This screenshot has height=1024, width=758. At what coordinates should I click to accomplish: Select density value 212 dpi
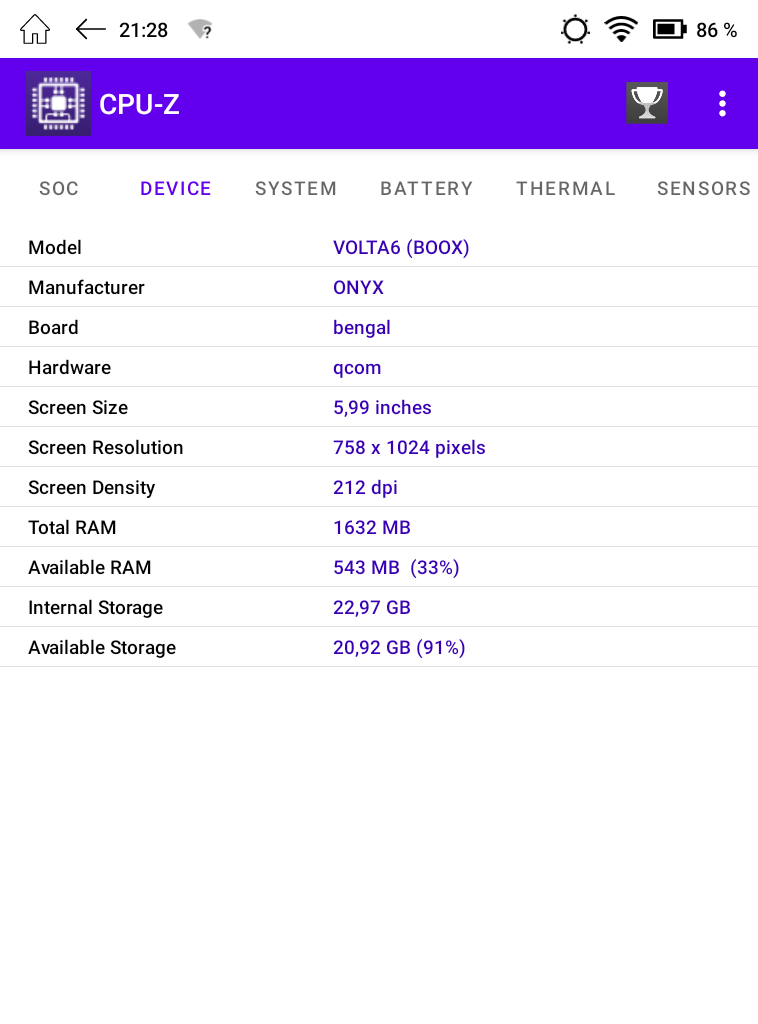[x=365, y=488]
